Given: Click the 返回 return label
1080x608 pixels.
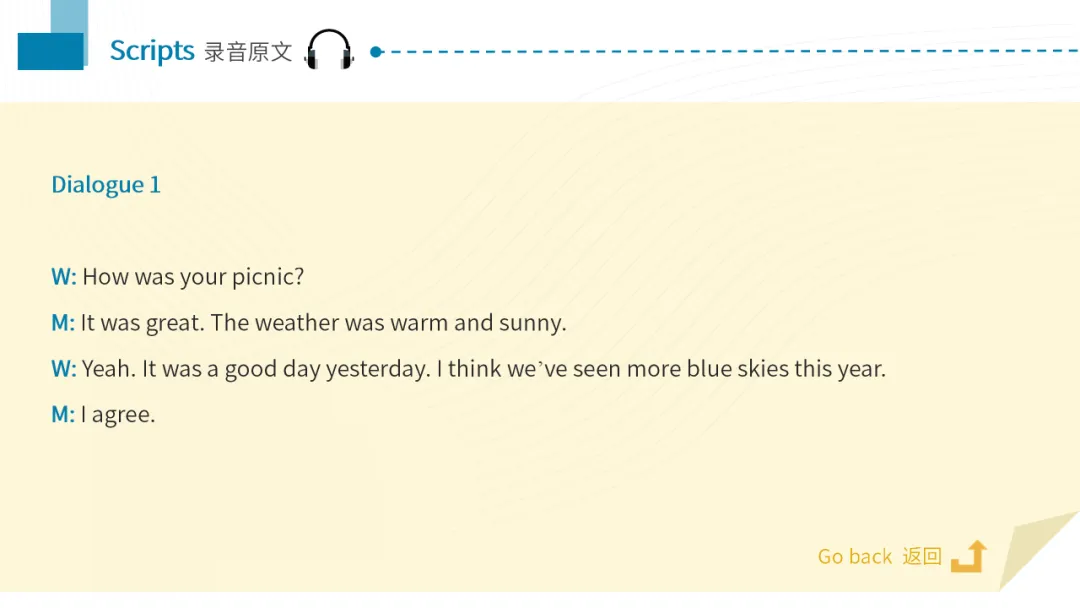Looking at the screenshot, I should (x=922, y=557).
